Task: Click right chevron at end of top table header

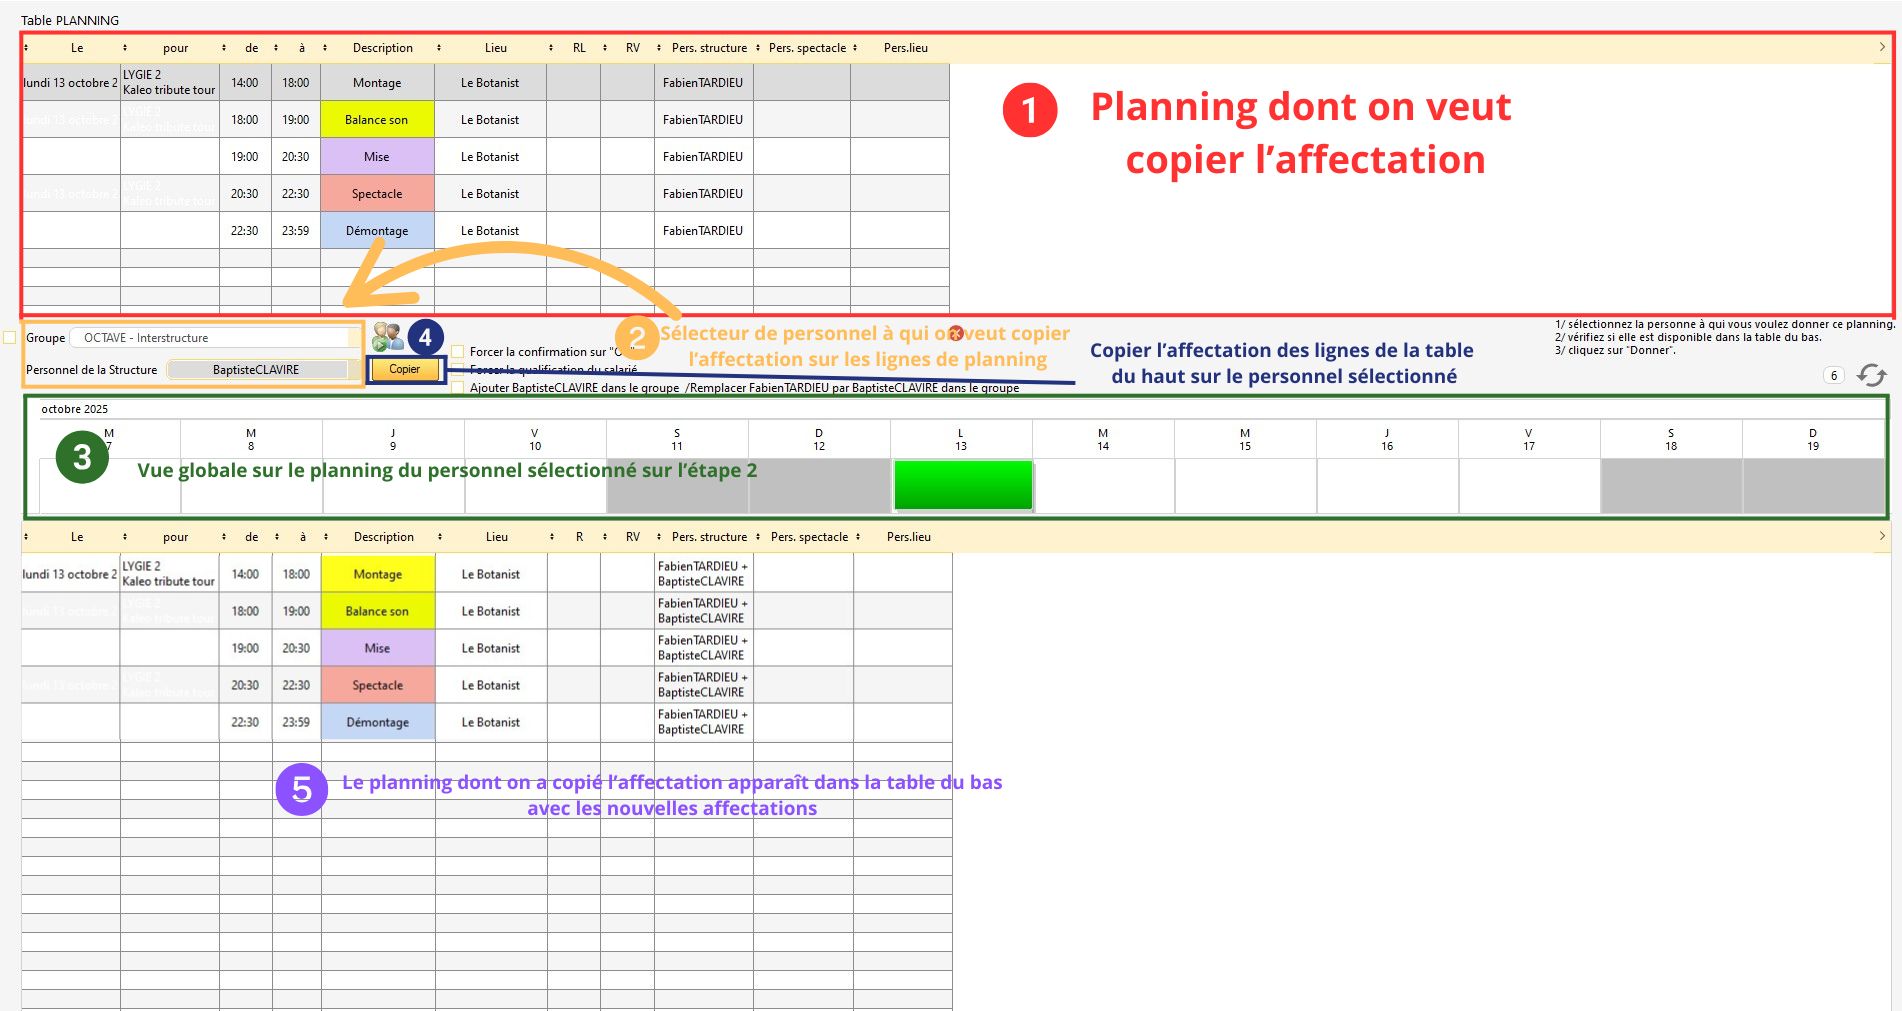Action: point(1881,47)
